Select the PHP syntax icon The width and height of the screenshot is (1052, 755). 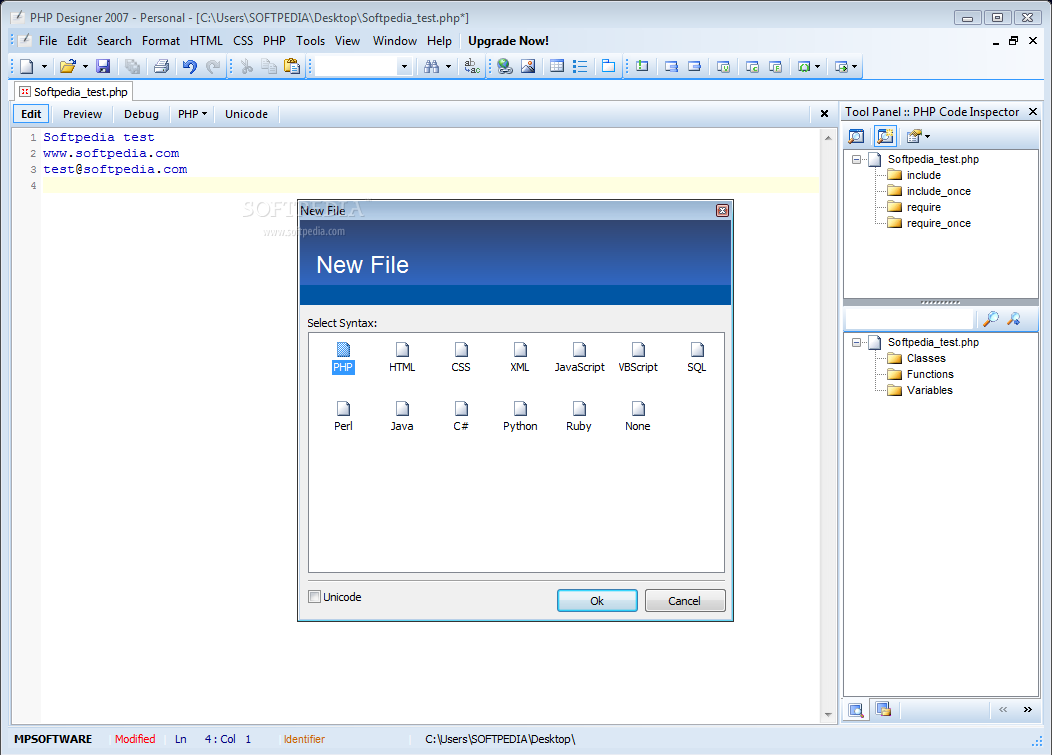(343, 358)
